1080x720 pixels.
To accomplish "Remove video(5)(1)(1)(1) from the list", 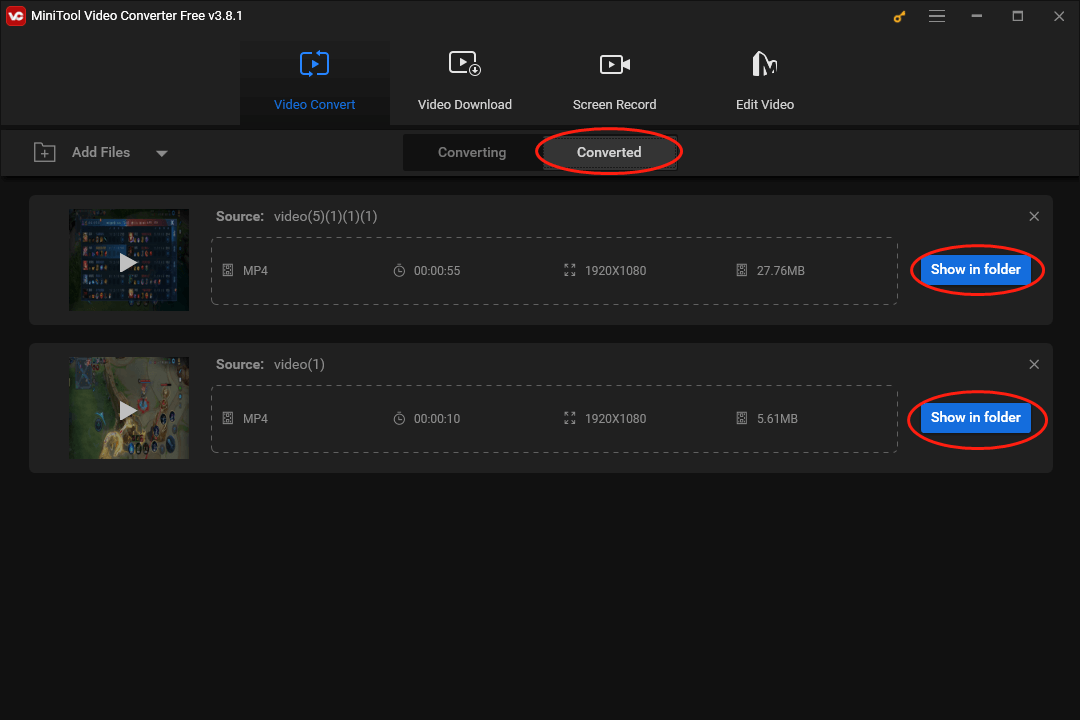I will pyautogui.click(x=1034, y=216).
